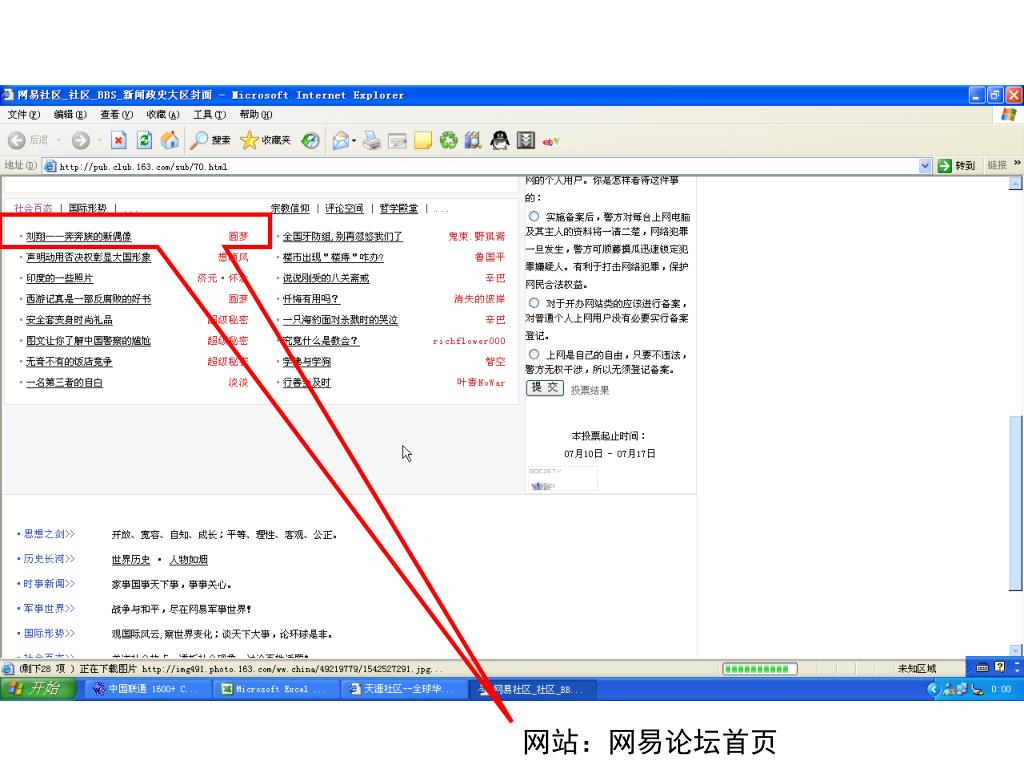View 投票结果 poll results link

click(590, 390)
